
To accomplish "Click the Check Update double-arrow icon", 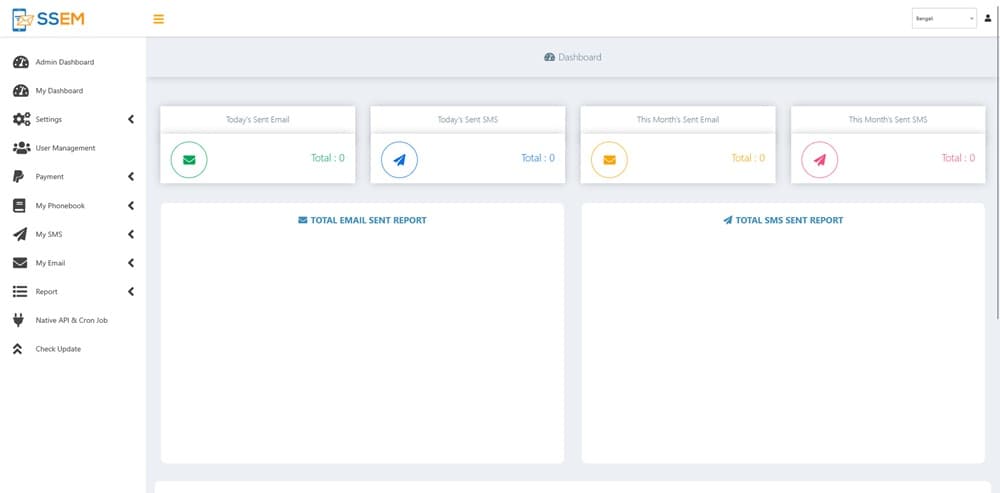I will [x=17, y=349].
